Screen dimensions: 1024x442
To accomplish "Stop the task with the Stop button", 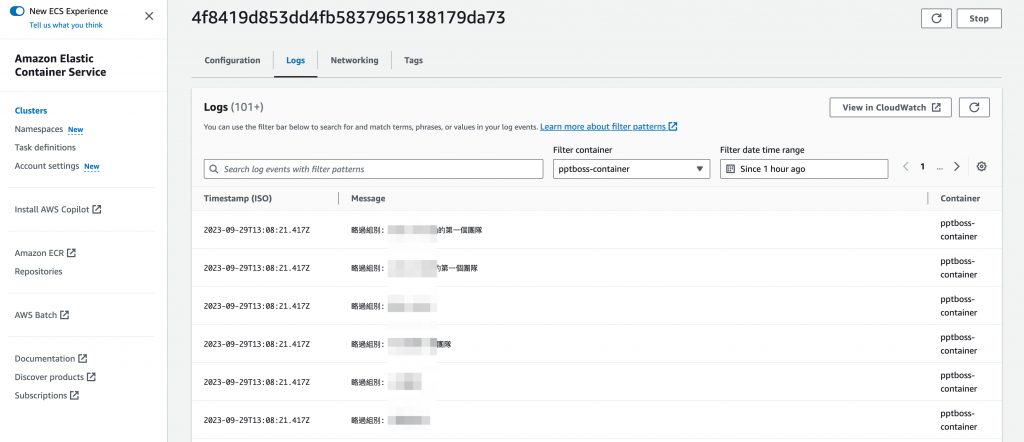I will pyautogui.click(x=979, y=18).
